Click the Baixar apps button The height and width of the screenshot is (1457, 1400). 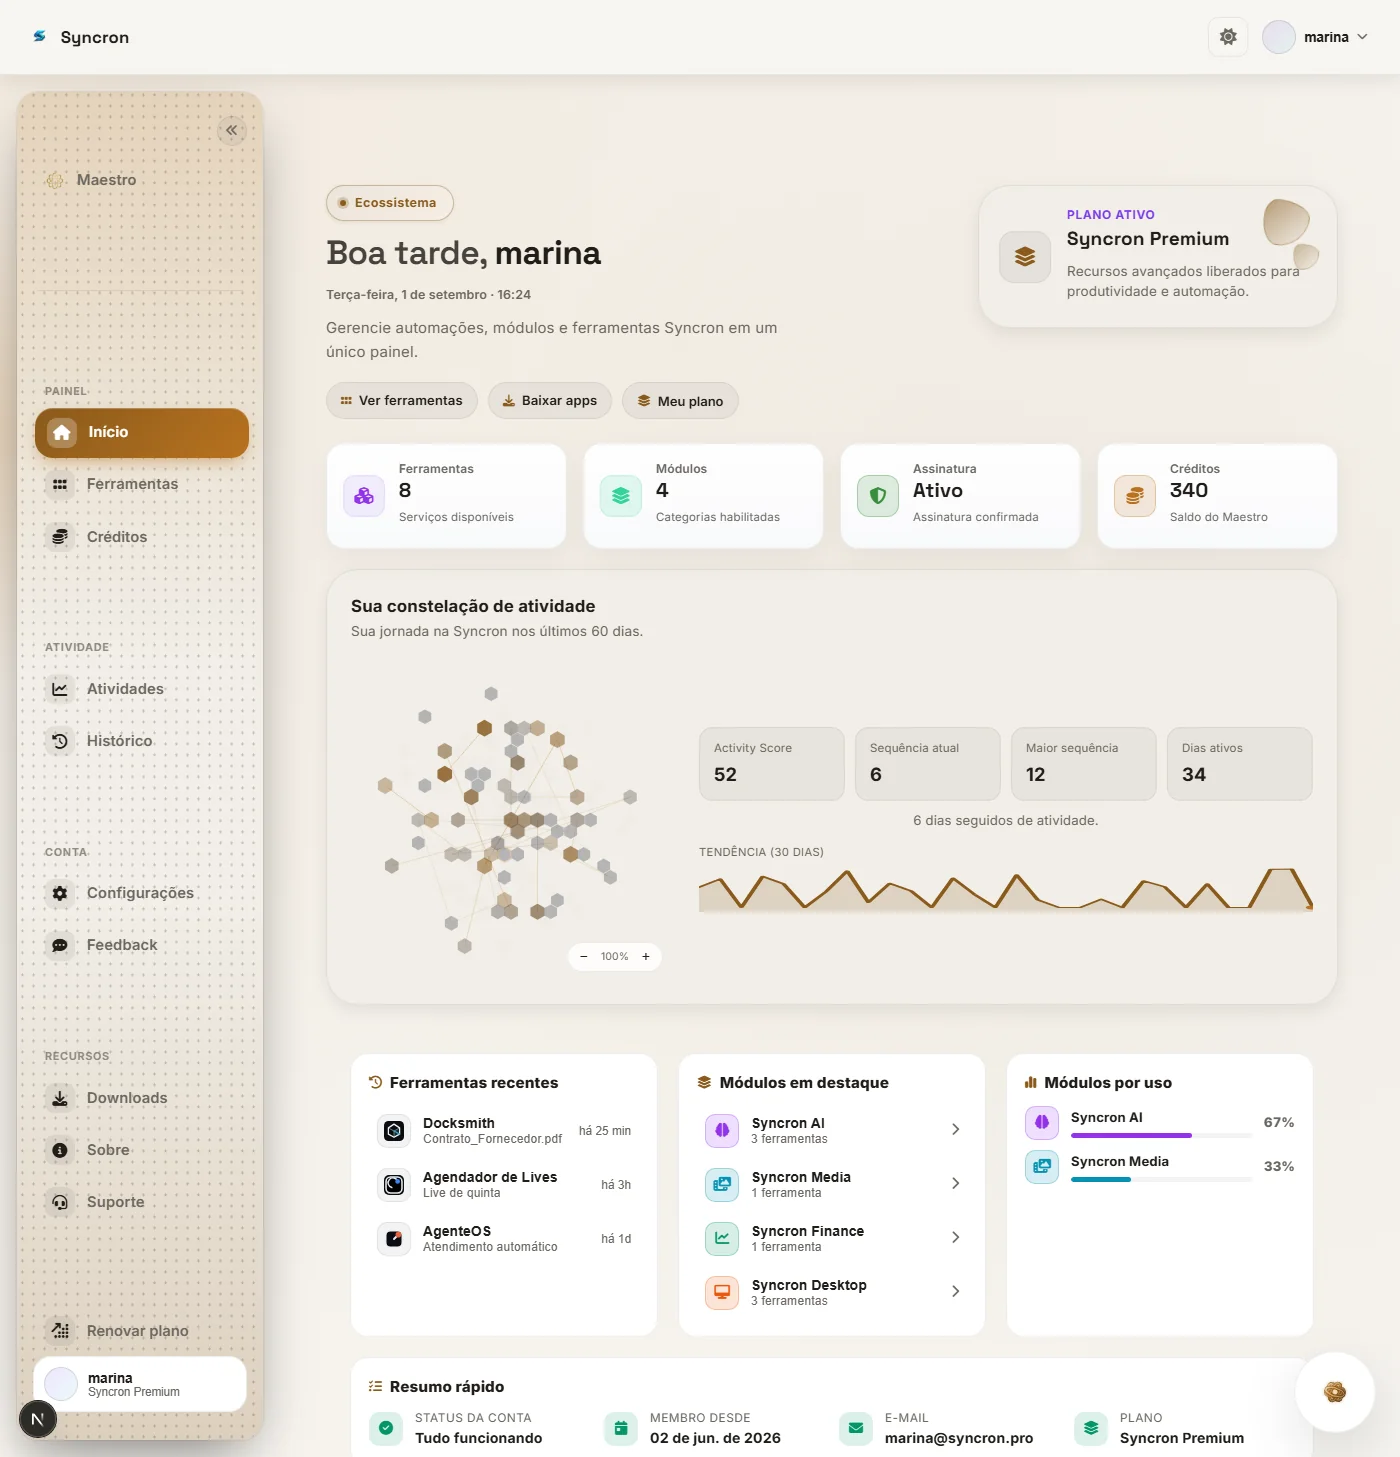[550, 401]
